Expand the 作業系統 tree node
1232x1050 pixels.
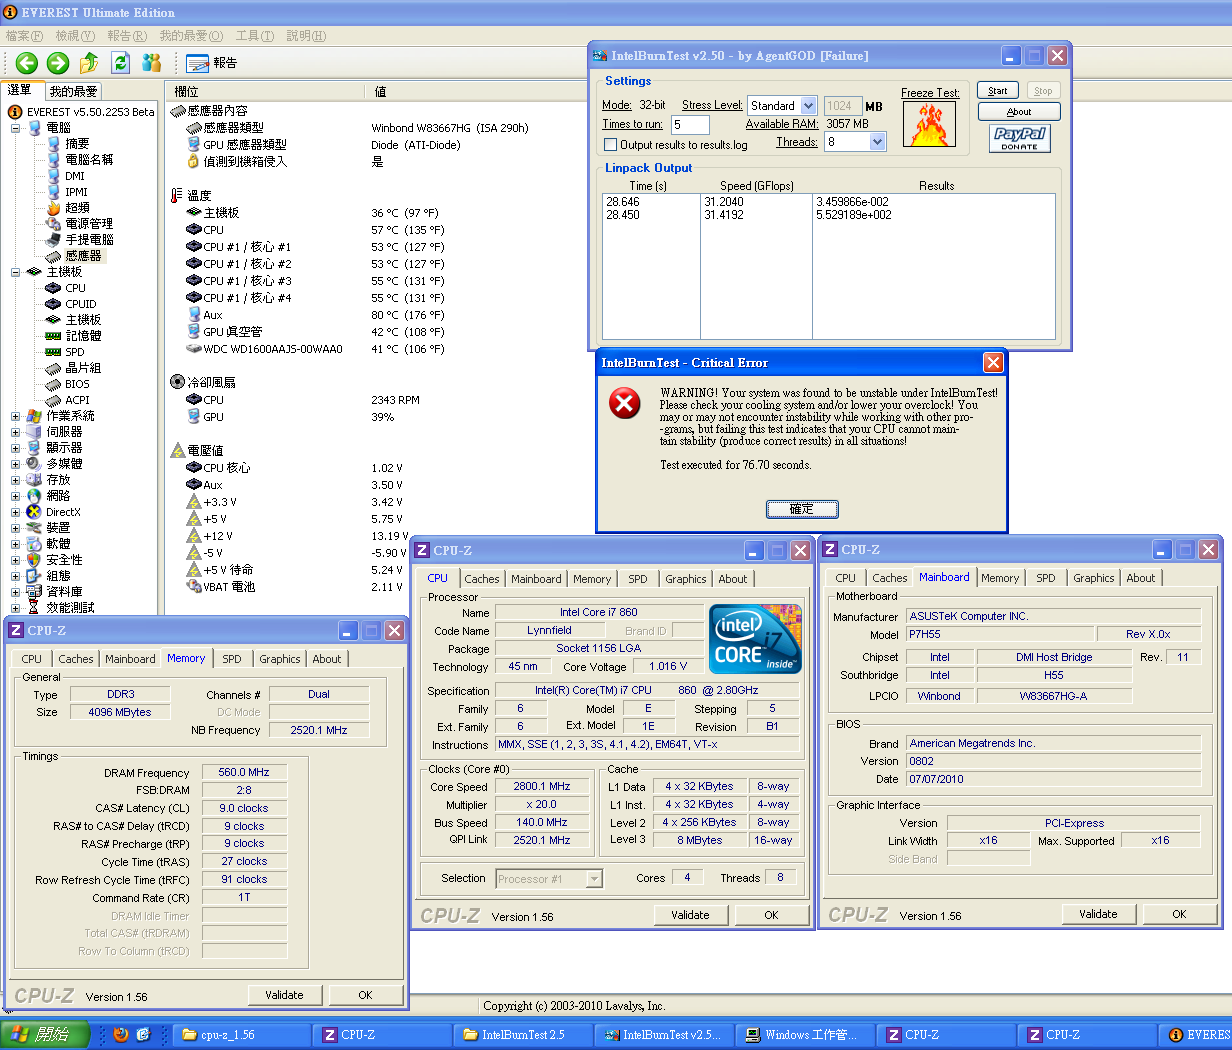coord(15,416)
